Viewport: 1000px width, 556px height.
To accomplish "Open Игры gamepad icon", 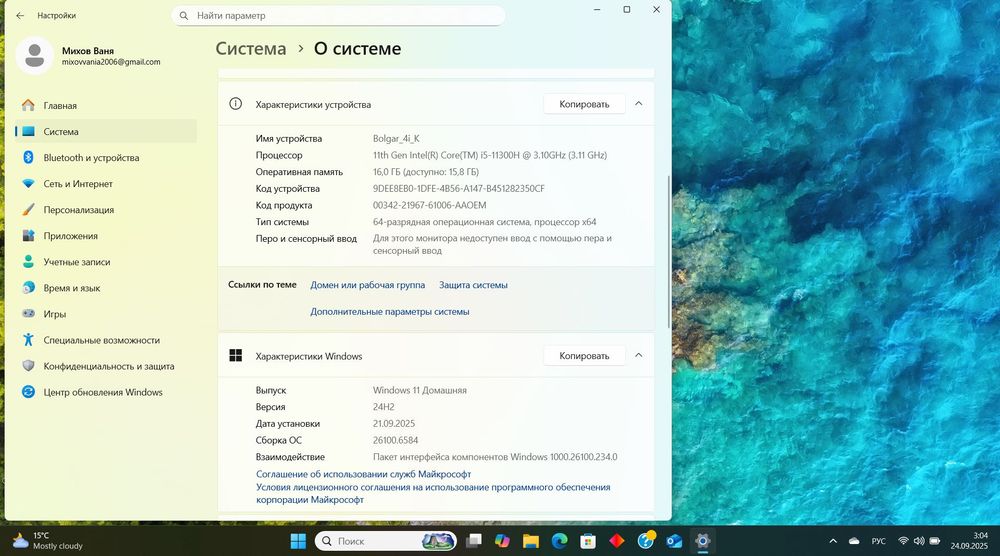I will [x=28, y=314].
